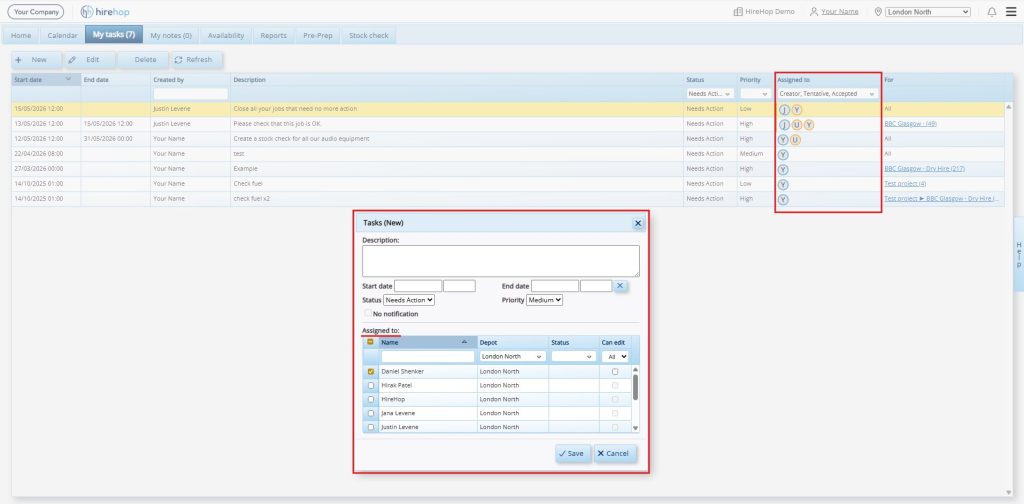The width and height of the screenshot is (1024, 504).
Task: Open the Stock check tab
Action: pos(369,35)
